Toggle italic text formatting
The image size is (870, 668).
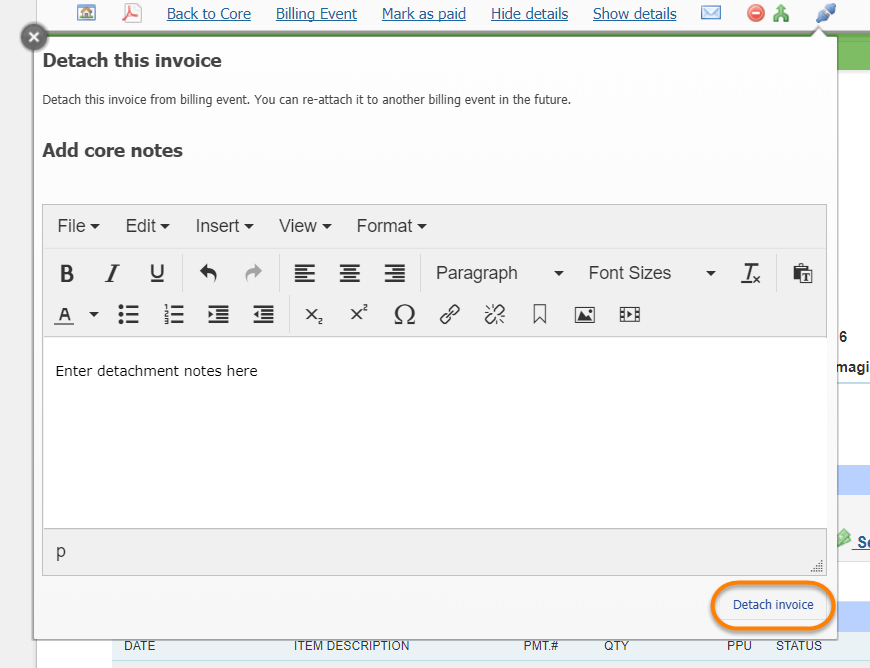[112, 273]
